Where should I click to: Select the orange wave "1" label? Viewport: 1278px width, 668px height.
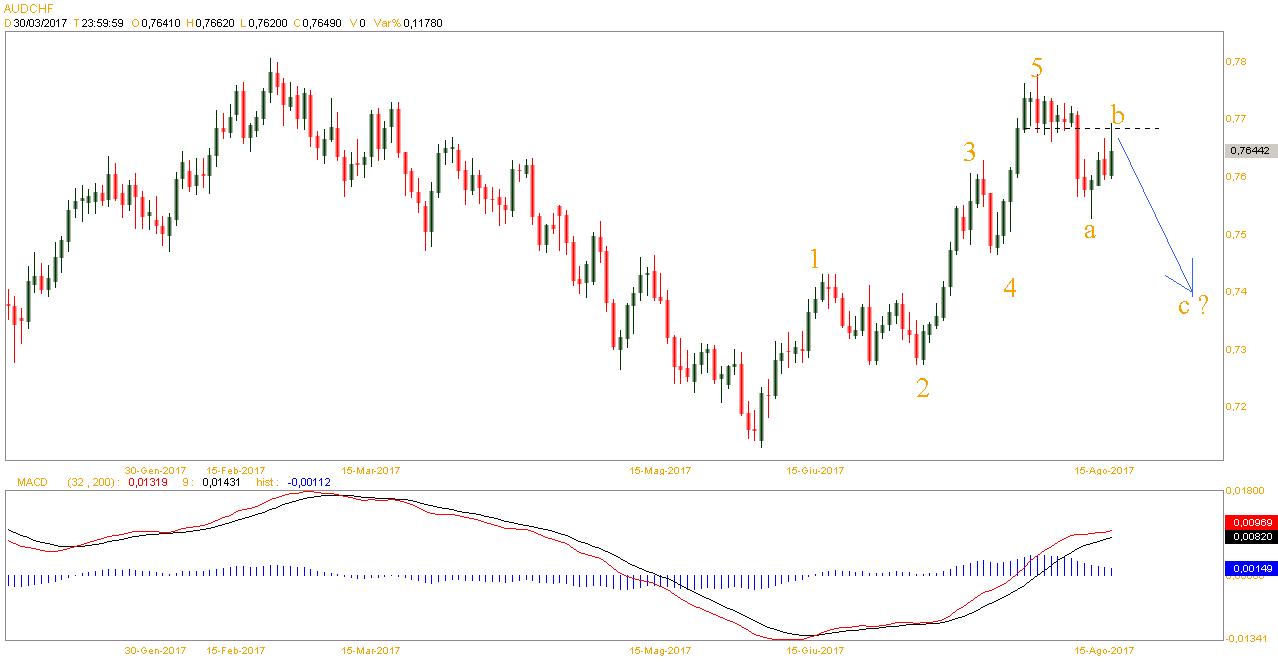pyautogui.click(x=815, y=258)
